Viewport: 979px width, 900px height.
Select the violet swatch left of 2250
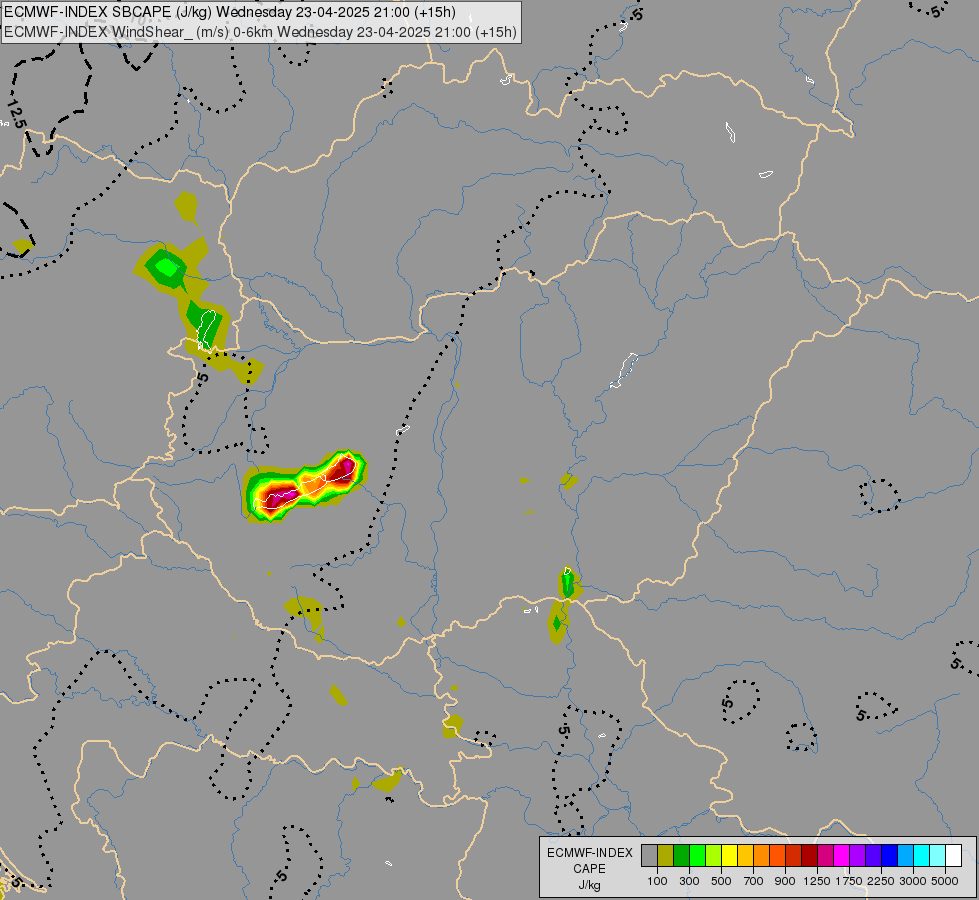coord(873,856)
